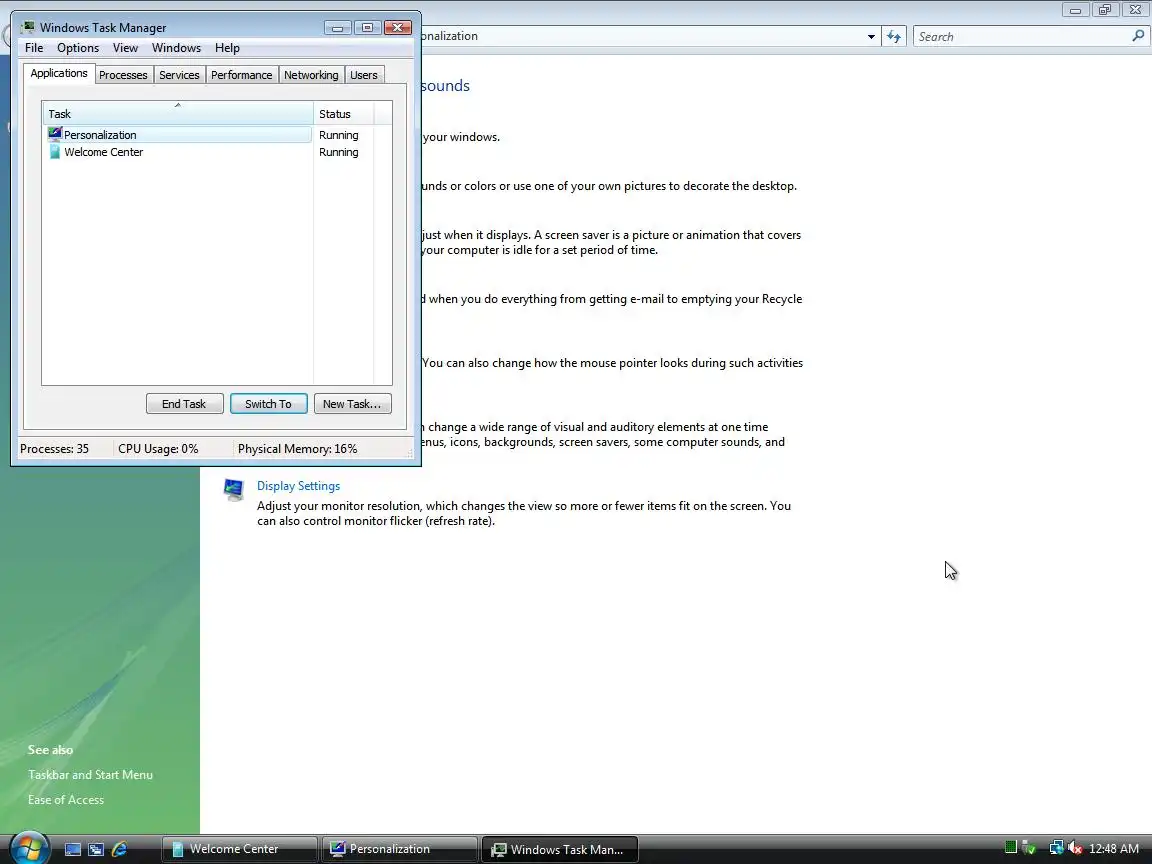This screenshot has width=1152, height=864.
Task: Open the View menu in Task Manager
Action: tap(125, 48)
